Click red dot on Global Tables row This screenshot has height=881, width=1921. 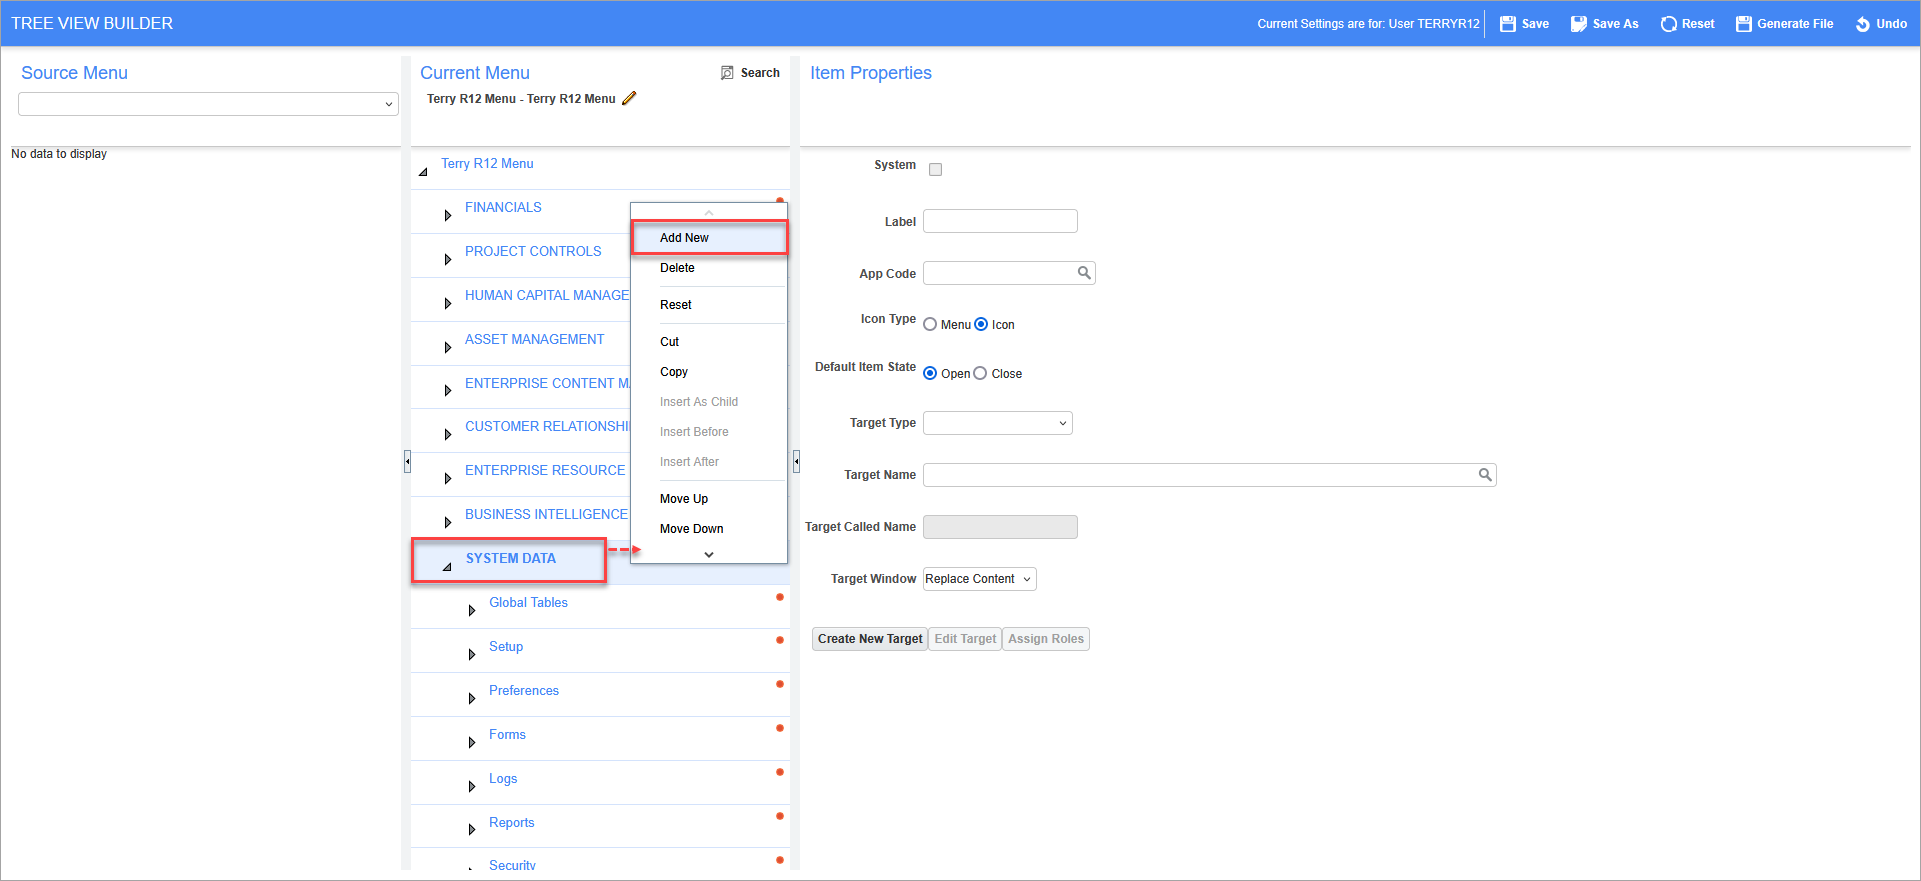[x=780, y=597]
